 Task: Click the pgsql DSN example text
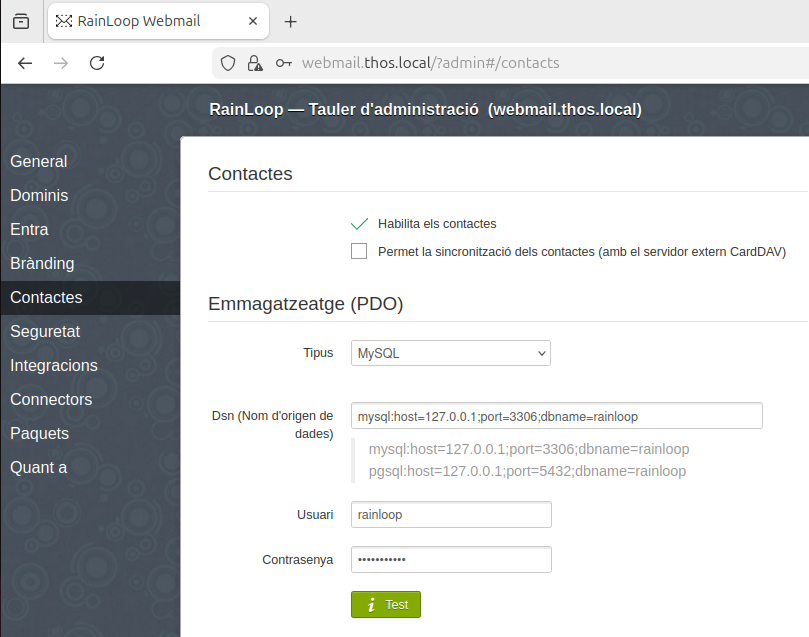[527, 471]
